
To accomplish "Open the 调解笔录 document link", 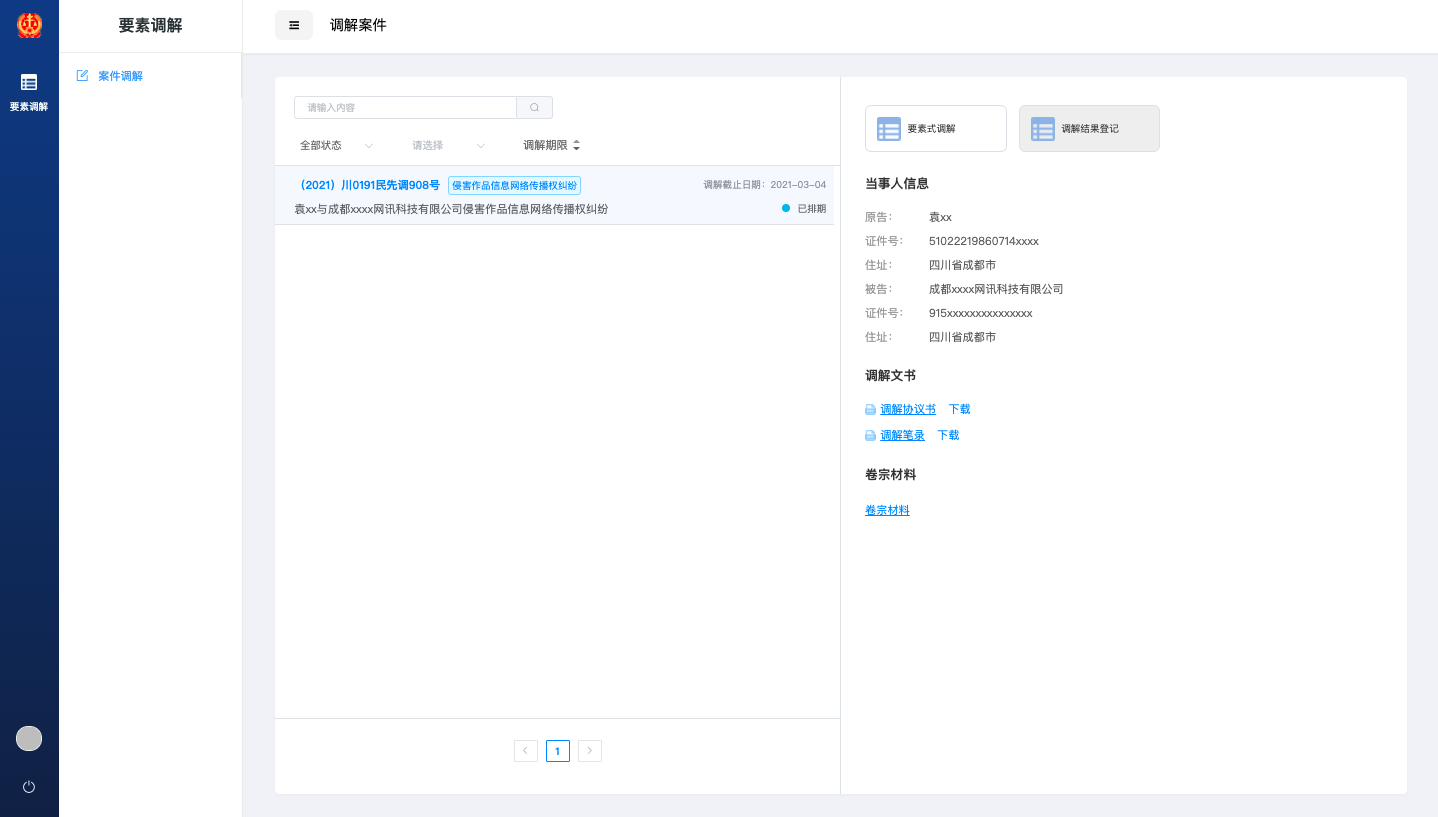I will pyautogui.click(x=902, y=435).
